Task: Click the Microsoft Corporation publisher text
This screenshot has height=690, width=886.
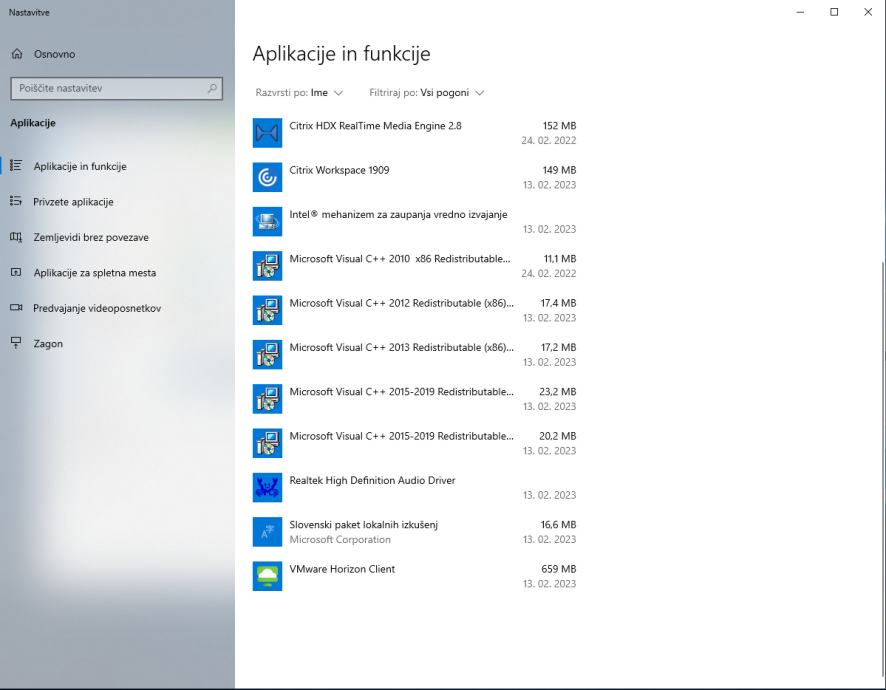Action: [340, 540]
